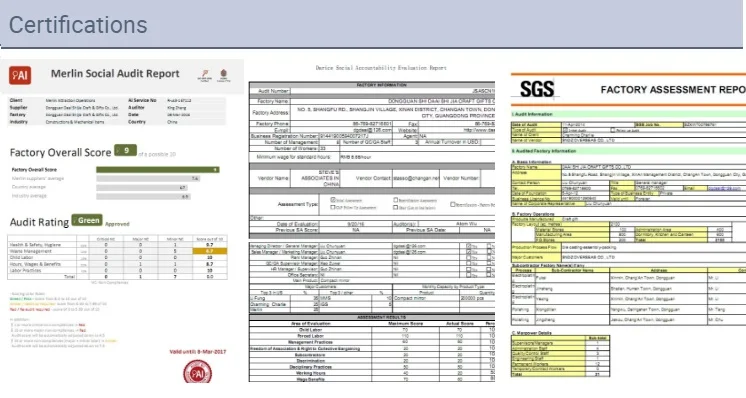Screen dimensions: 746x398
Task: Click the SGS logo
Action: pos(537,89)
